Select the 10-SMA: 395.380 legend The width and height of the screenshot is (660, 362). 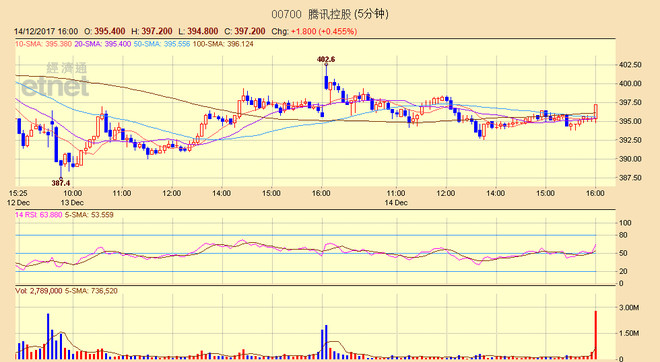43,44
